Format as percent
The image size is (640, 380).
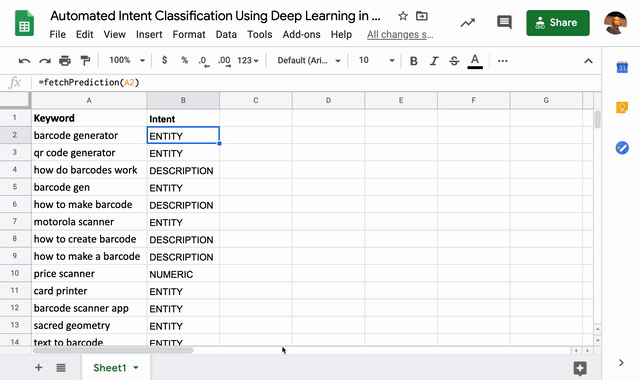point(184,60)
